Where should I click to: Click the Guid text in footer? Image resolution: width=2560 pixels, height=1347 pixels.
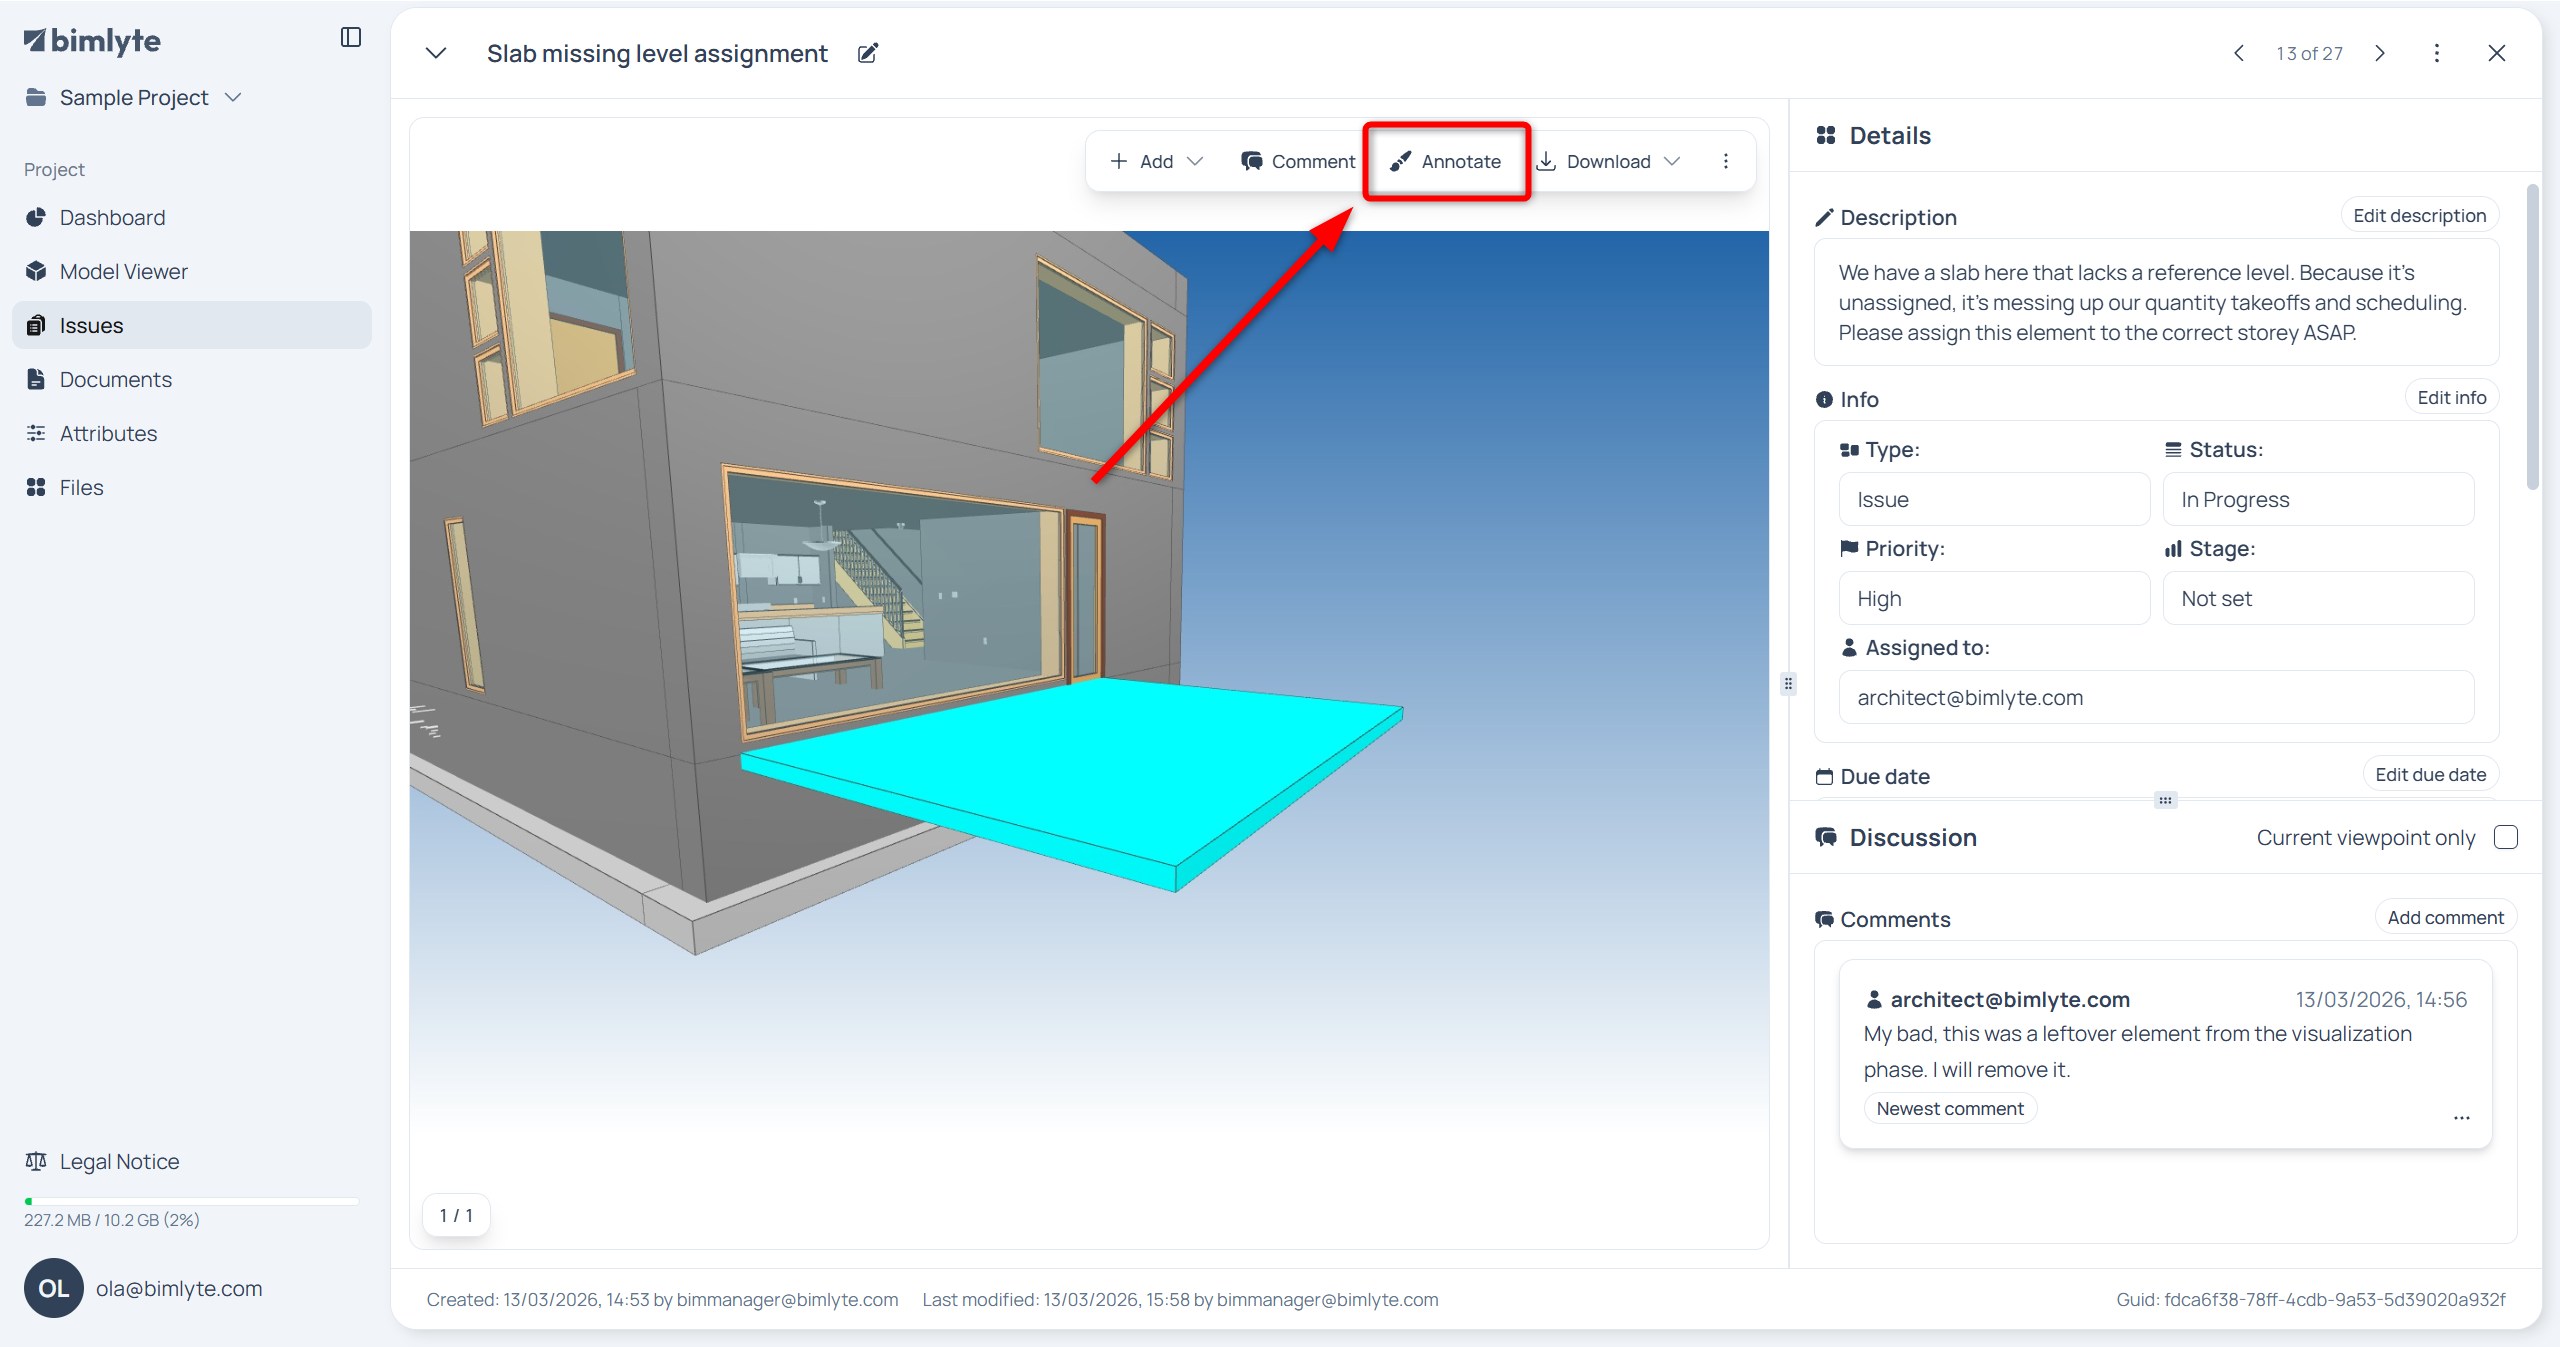pos(2311,1299)
